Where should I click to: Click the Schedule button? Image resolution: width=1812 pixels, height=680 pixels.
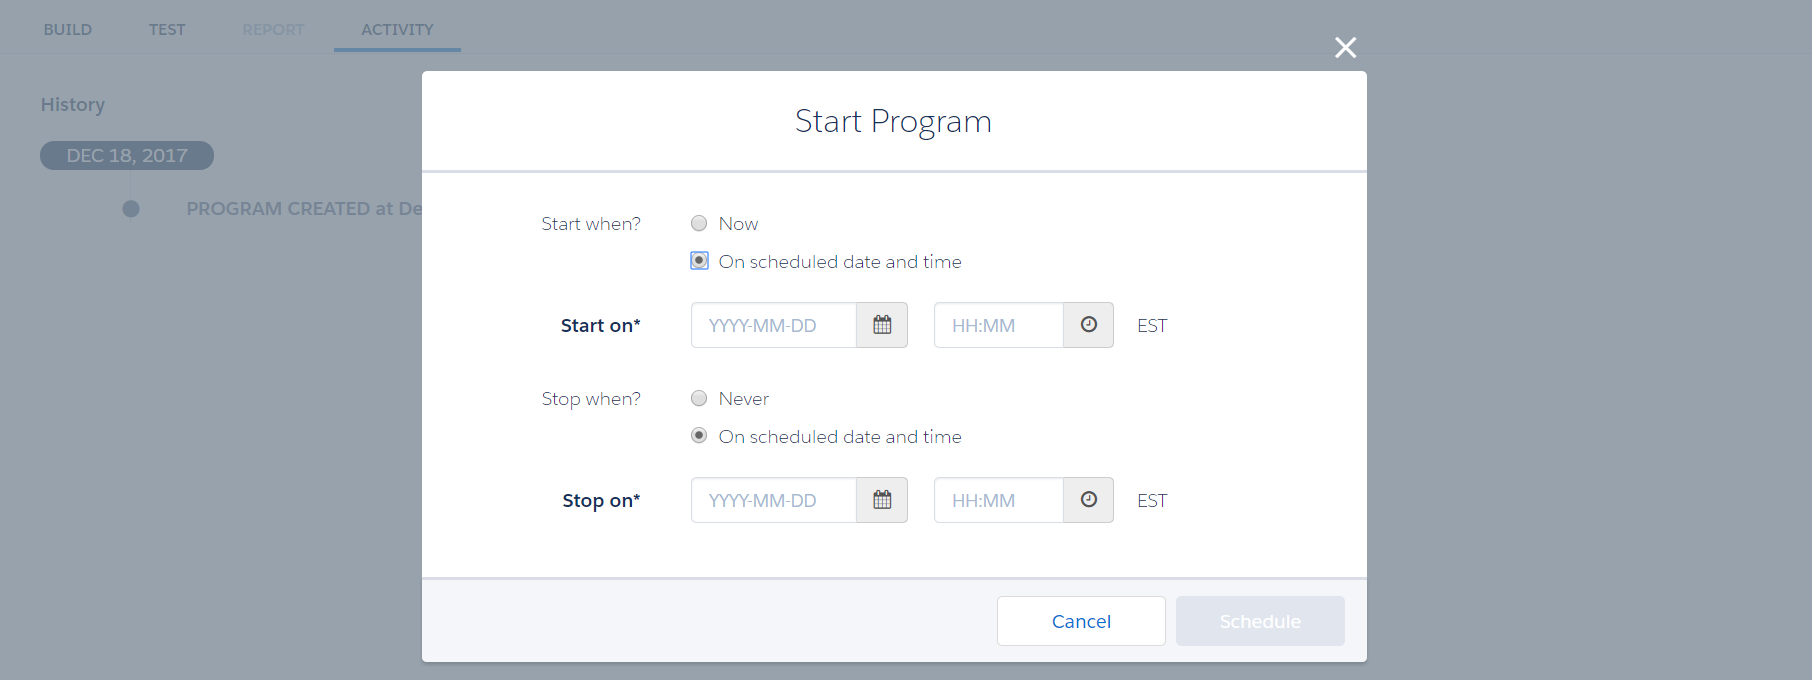pyautogui.click(x=1259, y=621)
